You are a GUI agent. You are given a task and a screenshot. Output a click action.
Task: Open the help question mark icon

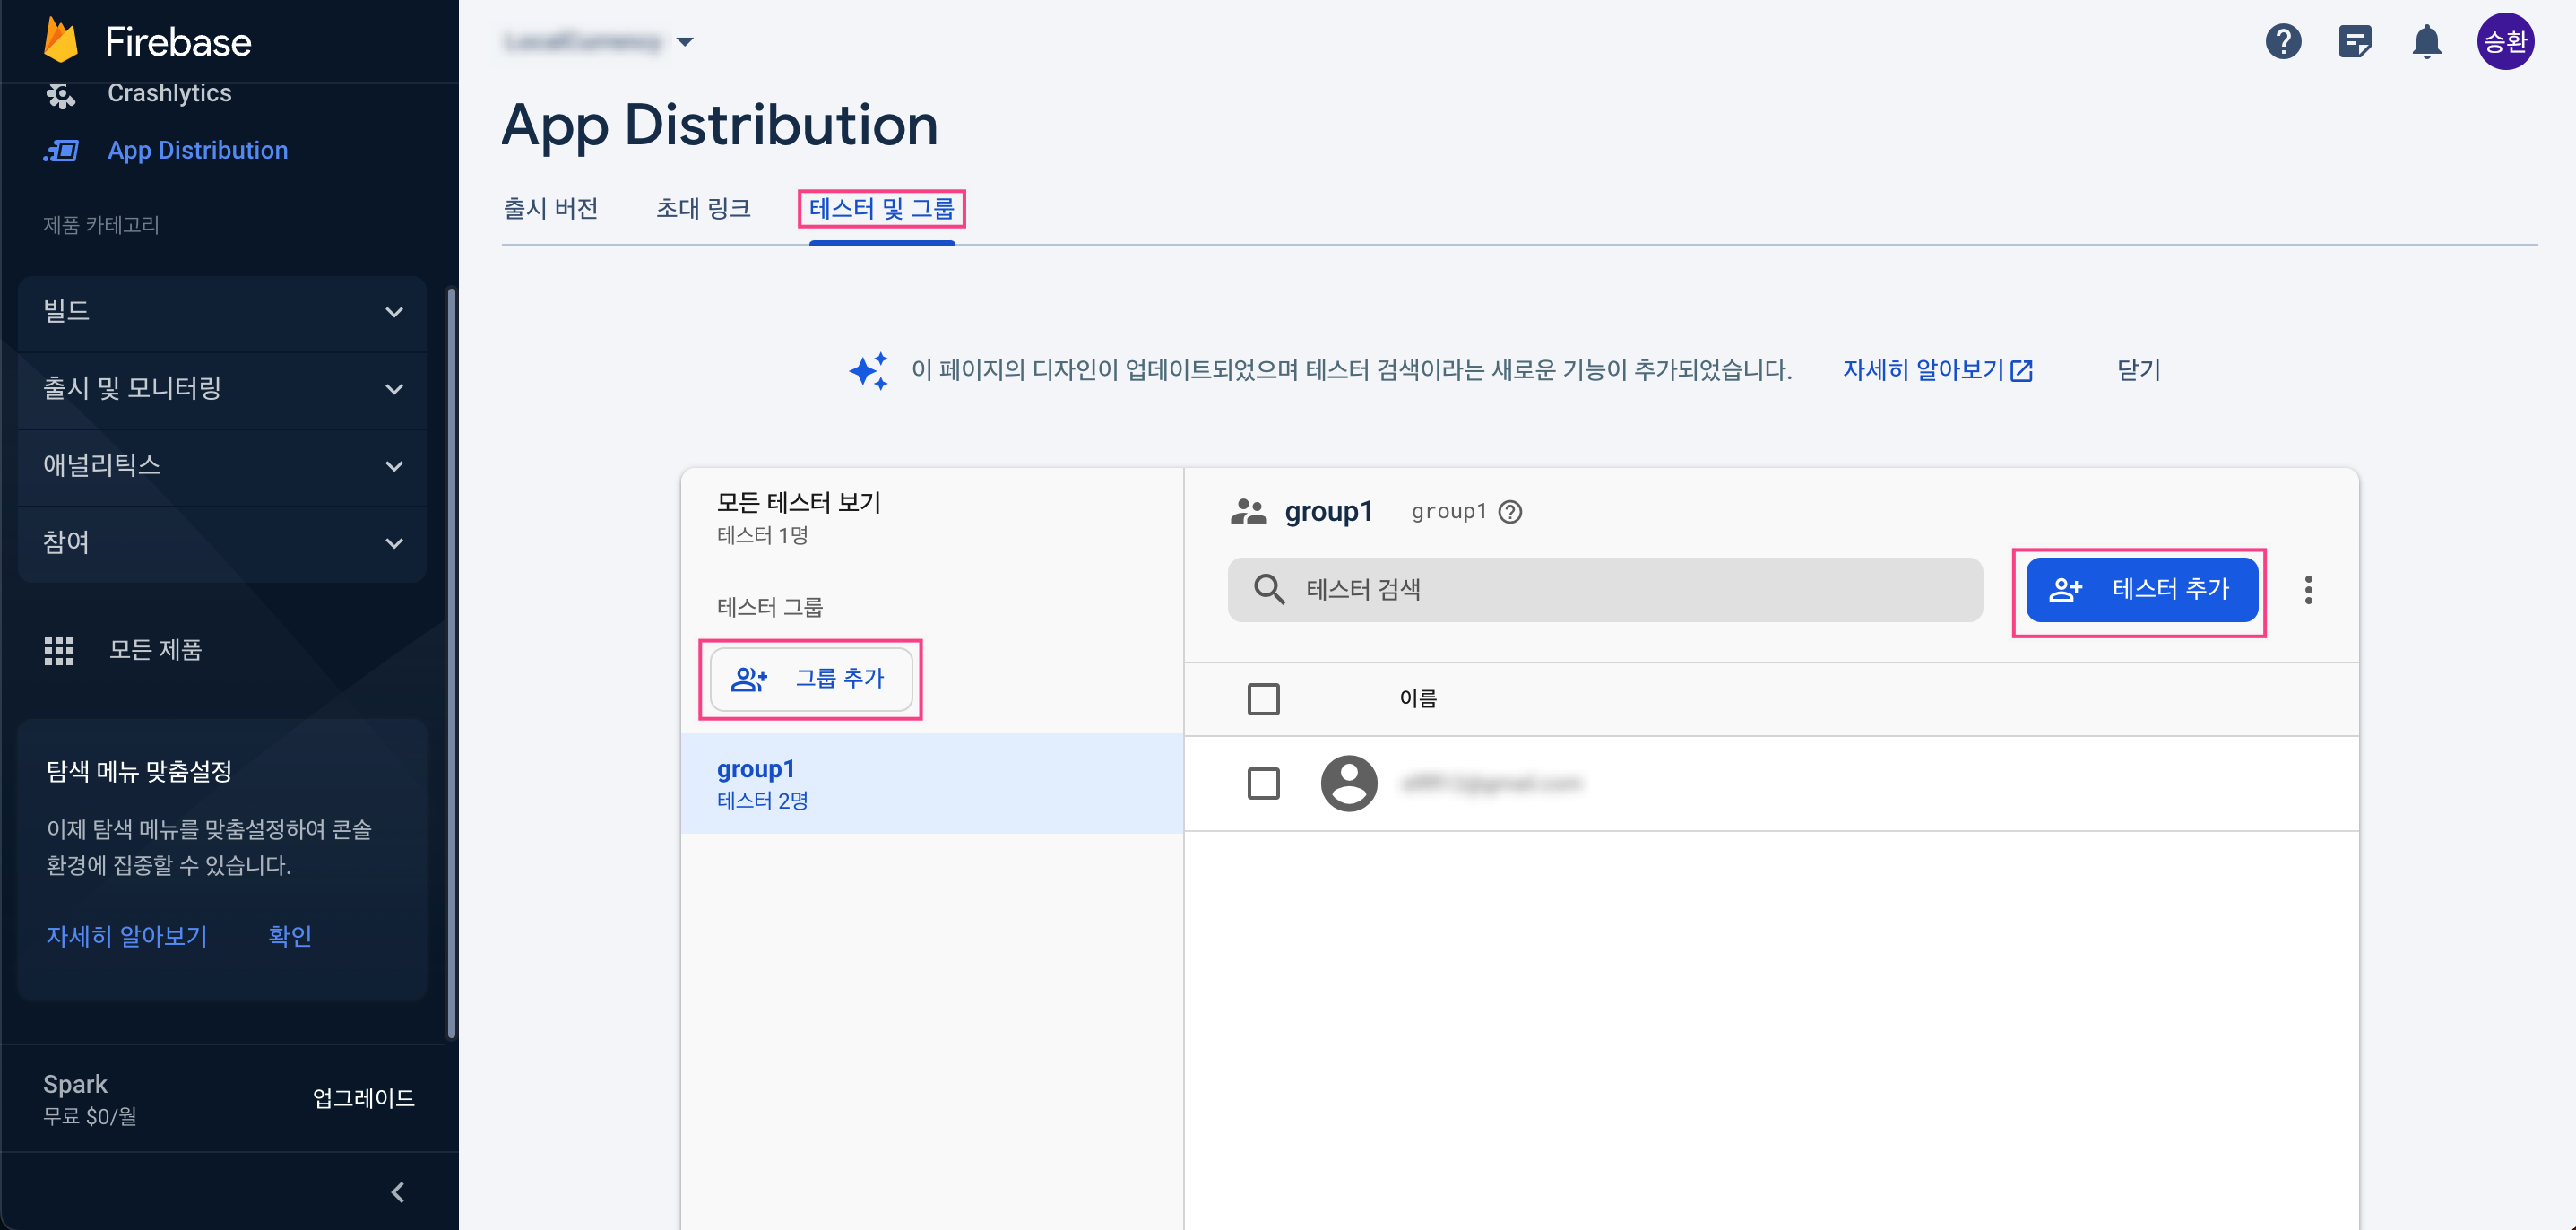[x=2283, y=41]
